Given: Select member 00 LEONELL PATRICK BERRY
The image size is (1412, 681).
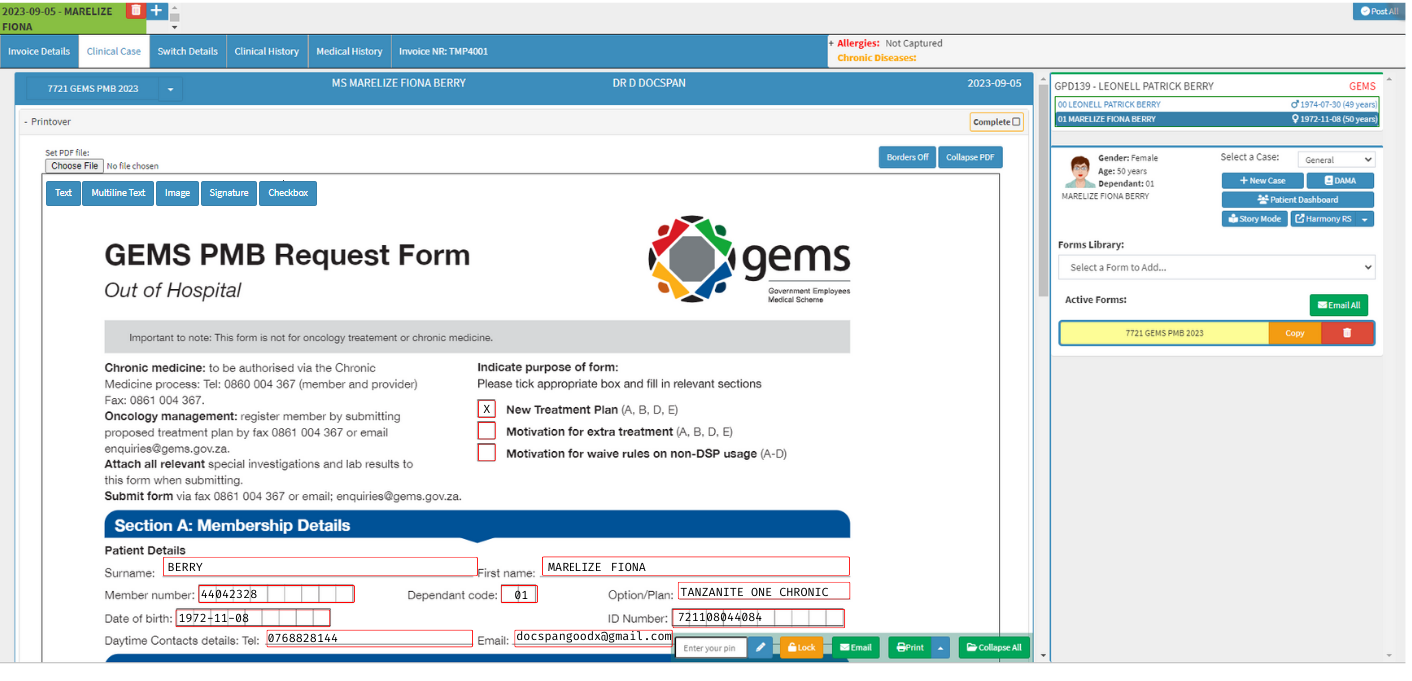Looking at the screenshot, I should (1217, 104).
